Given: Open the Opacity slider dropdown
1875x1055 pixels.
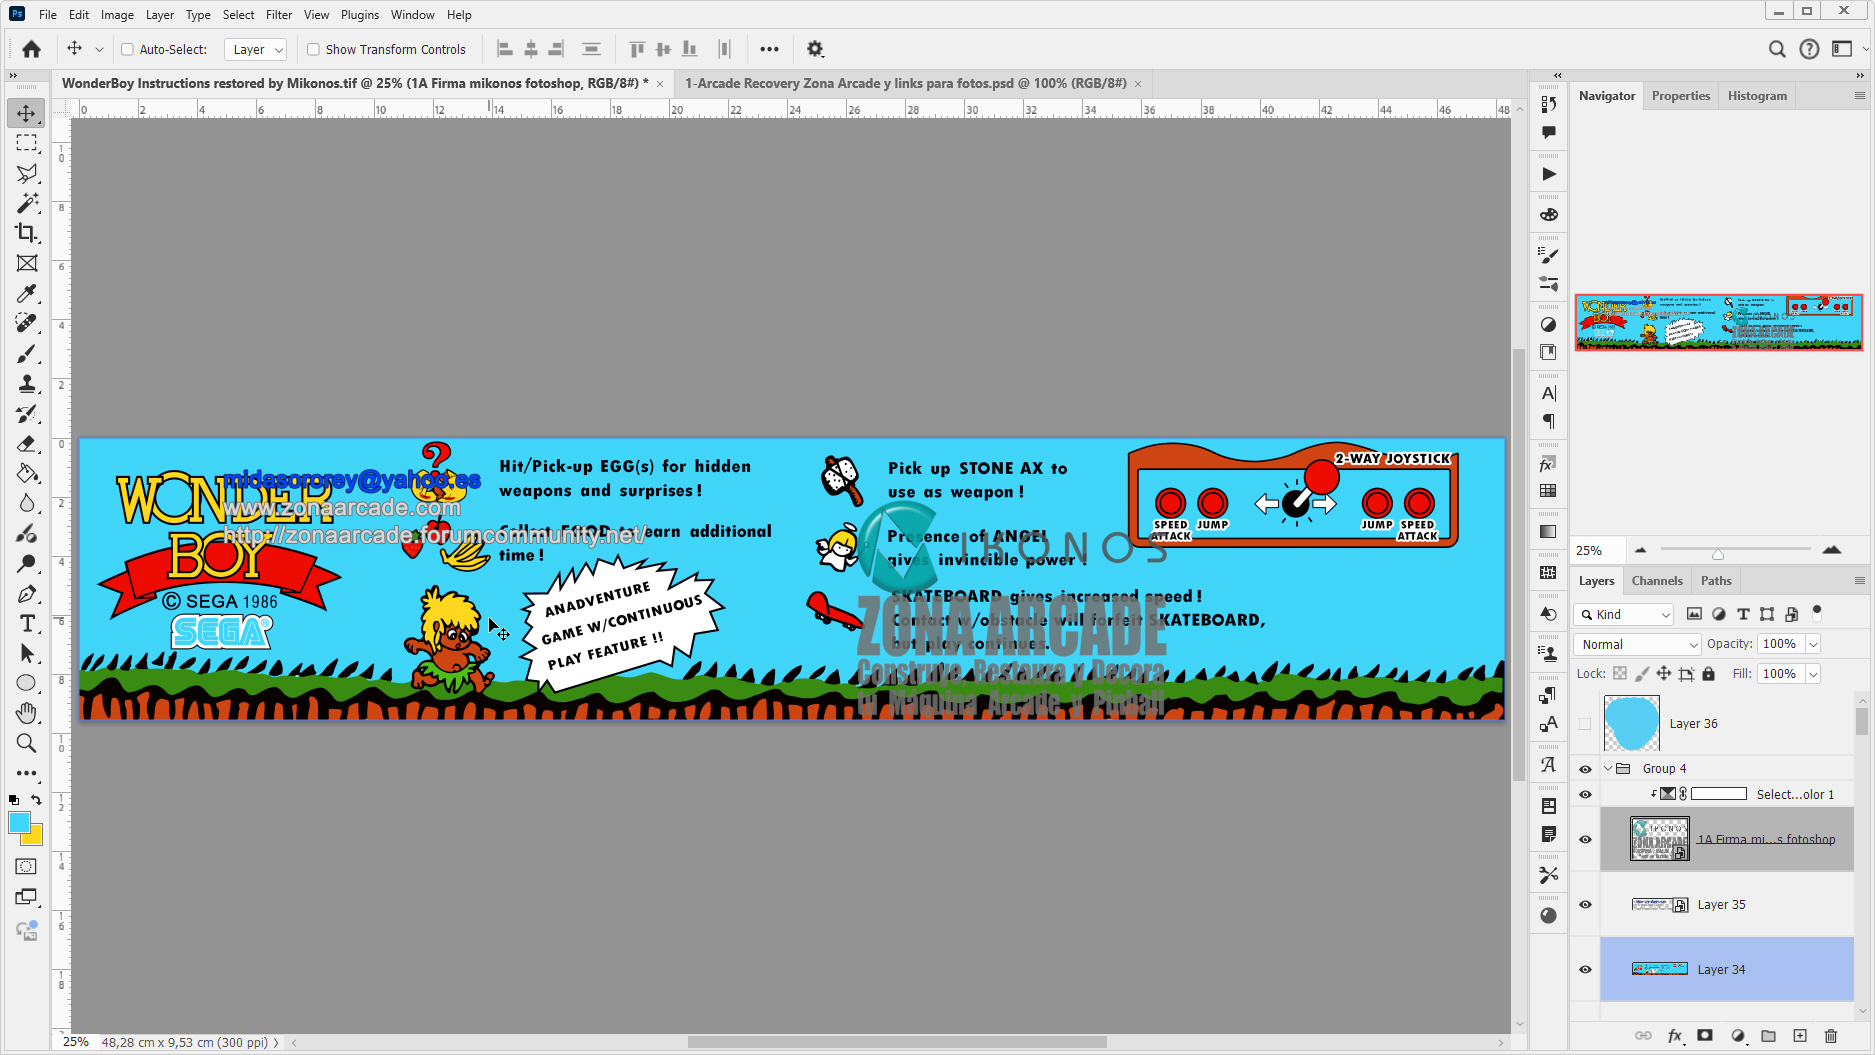Looking at the screenshot, I should (x=1813, y=644).
